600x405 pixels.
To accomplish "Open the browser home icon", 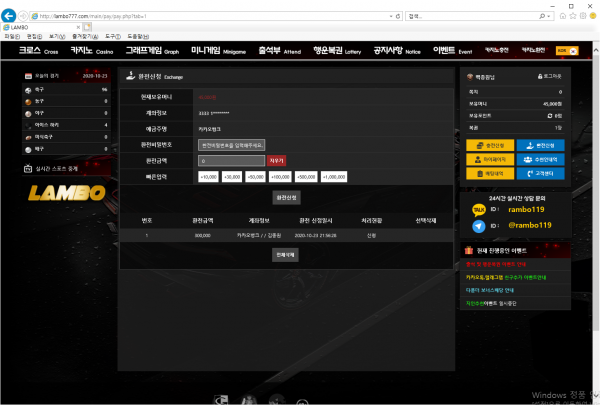I will [563, 16].
